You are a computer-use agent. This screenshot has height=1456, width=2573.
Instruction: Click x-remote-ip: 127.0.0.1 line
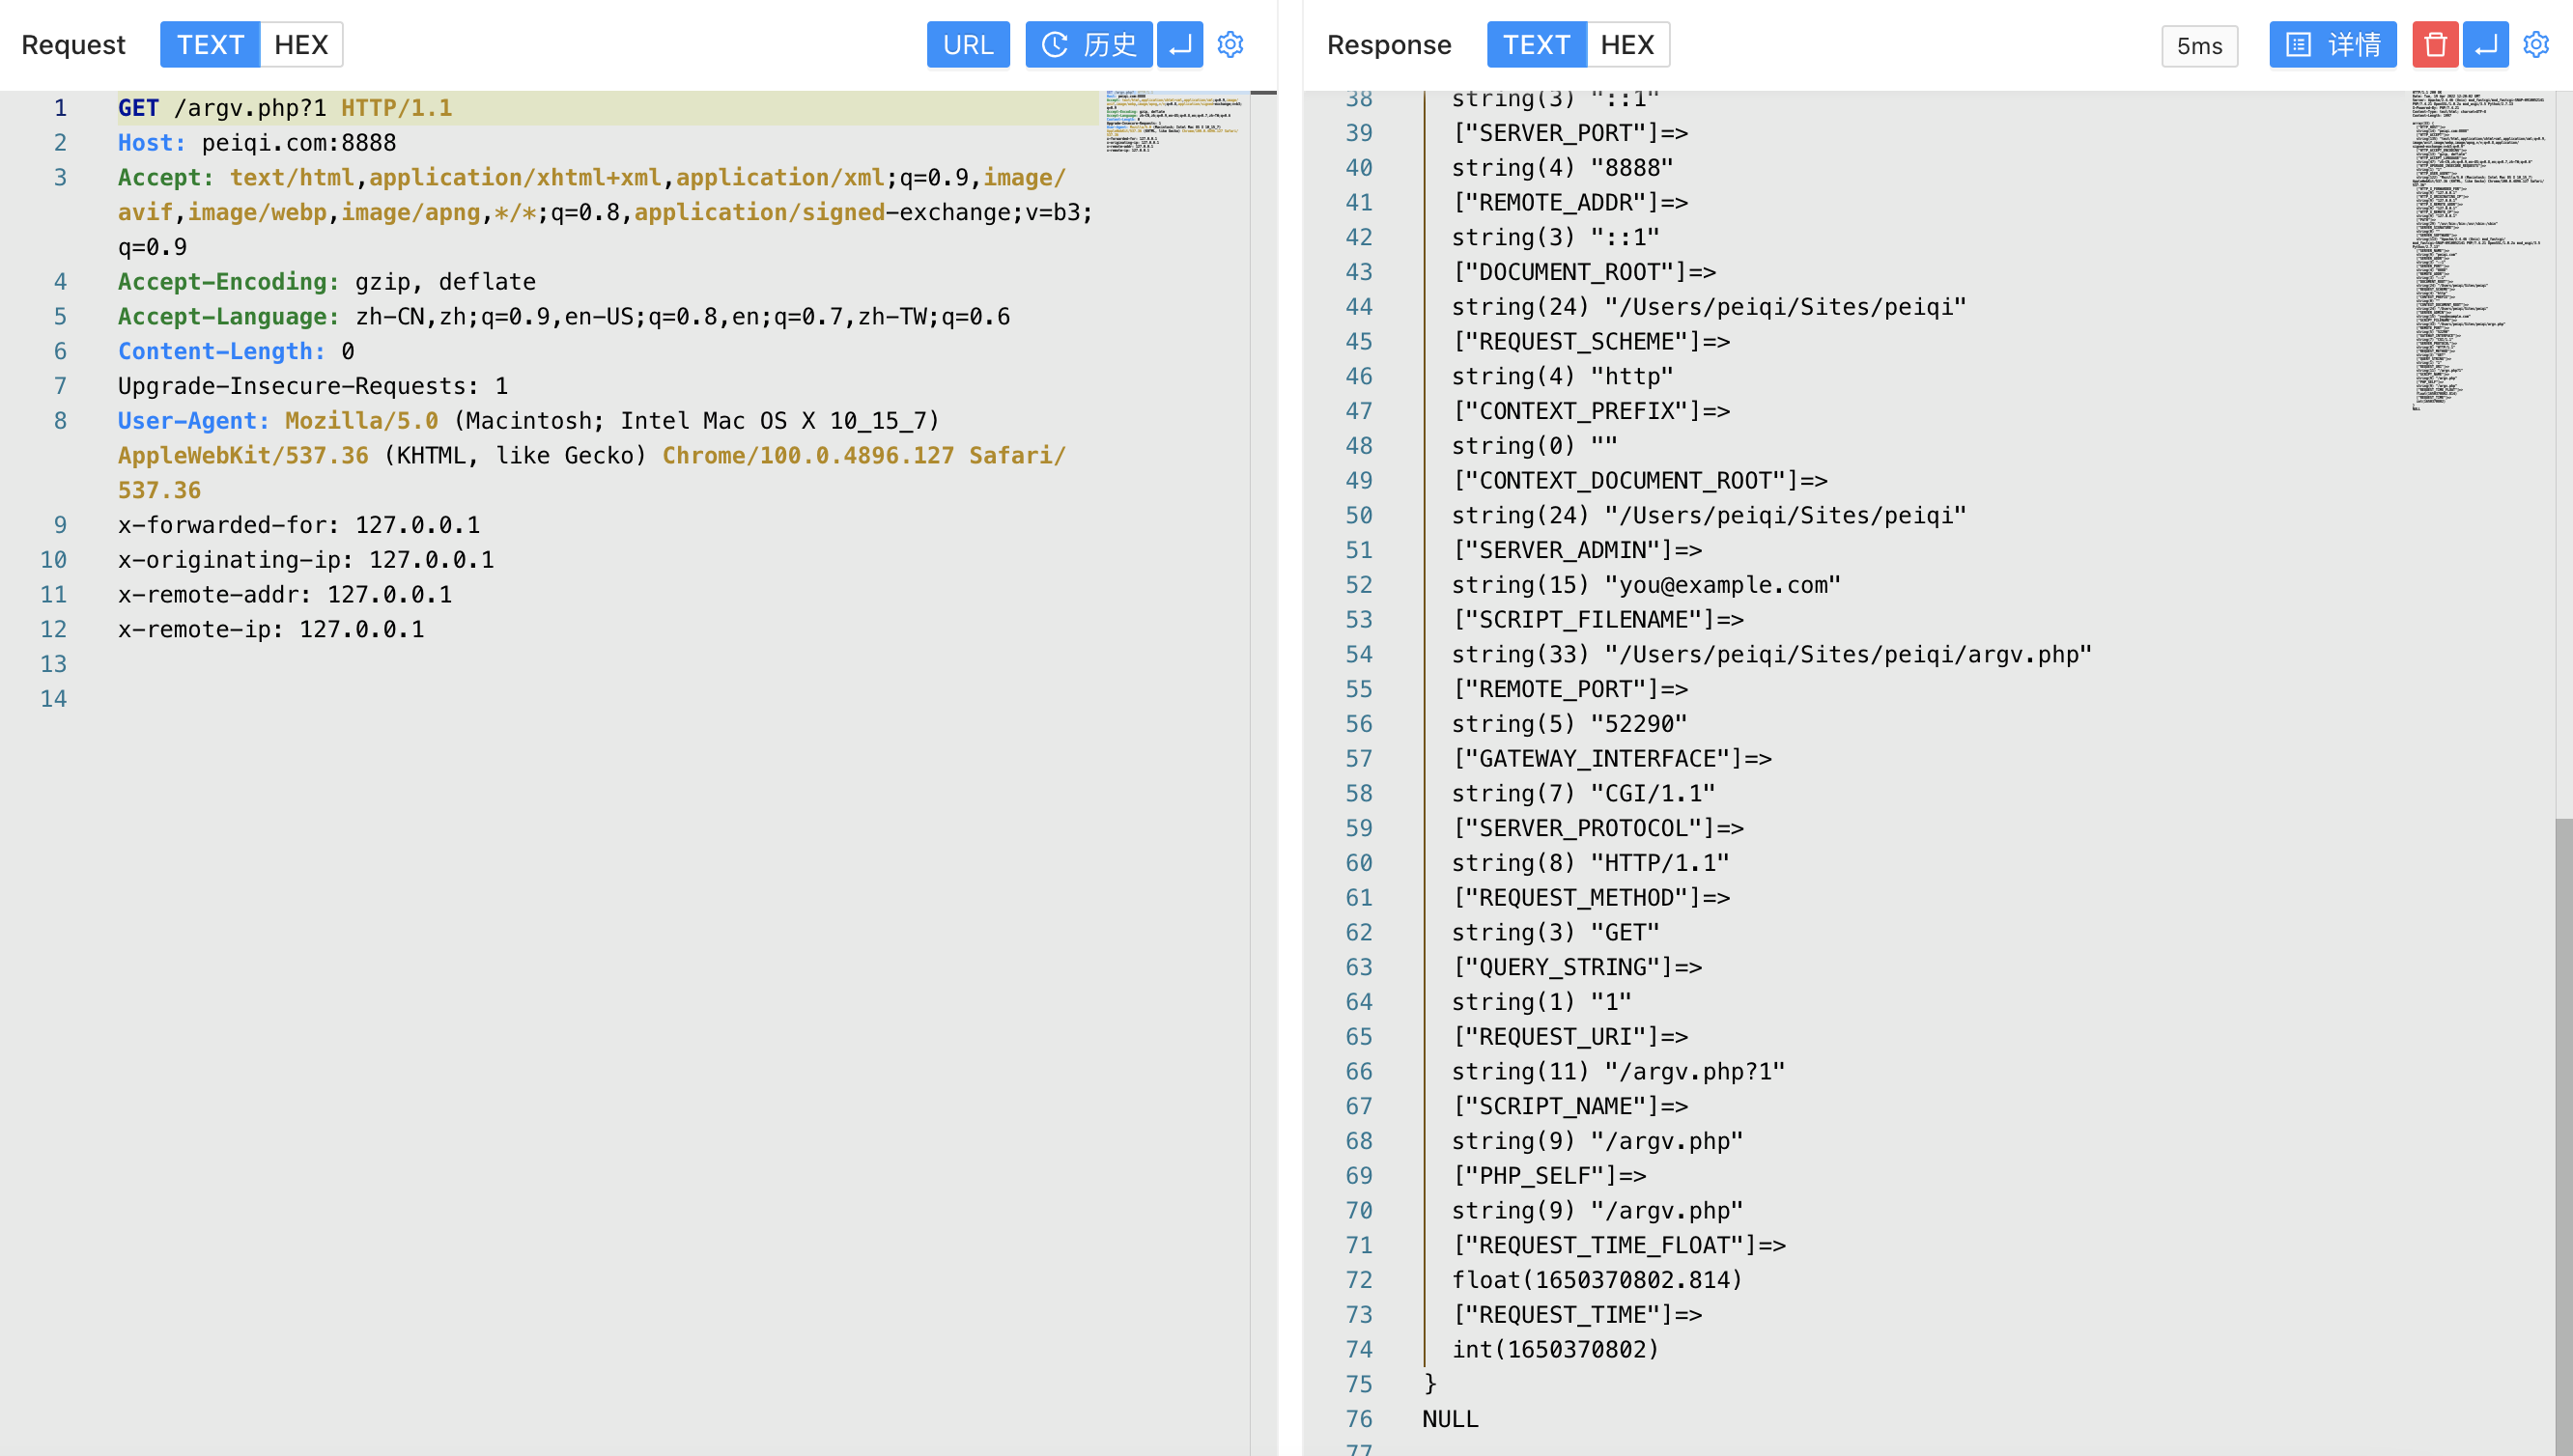271,630
